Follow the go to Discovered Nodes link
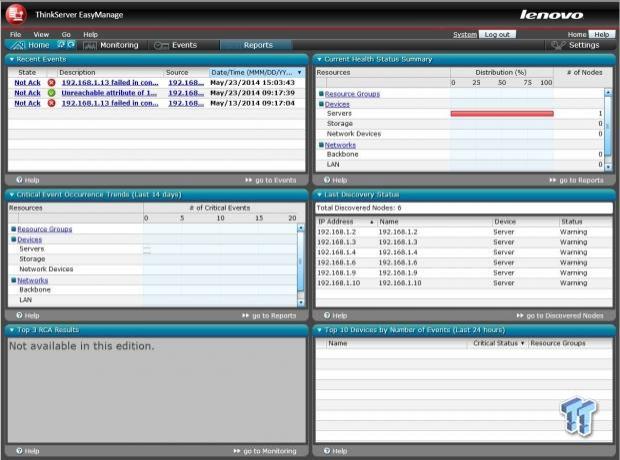 [565, 316]
